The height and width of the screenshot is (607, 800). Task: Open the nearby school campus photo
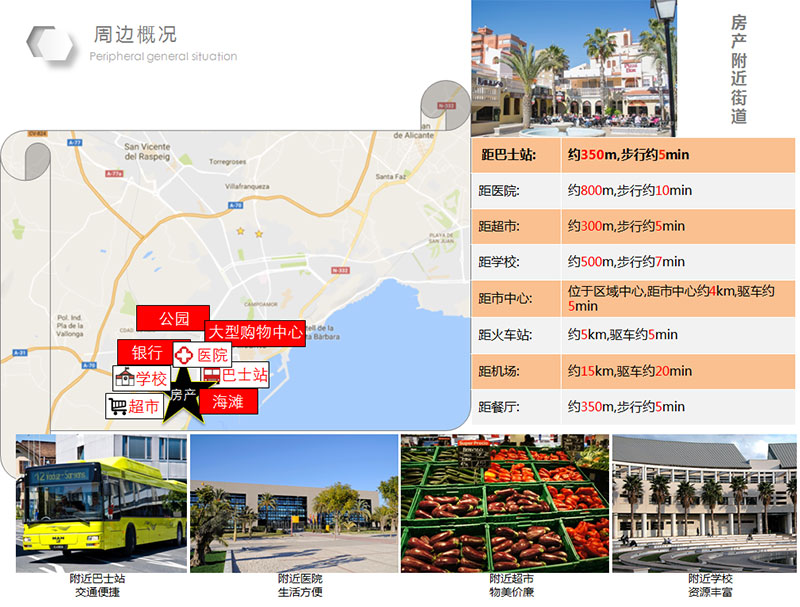[704, 503]
